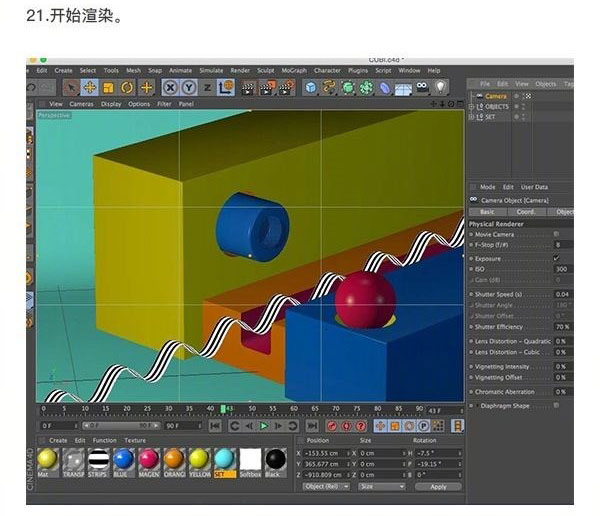Open the Object (Rel) dropdown
Viewport: 600px width, 516px height.
[x=326, y=487]
